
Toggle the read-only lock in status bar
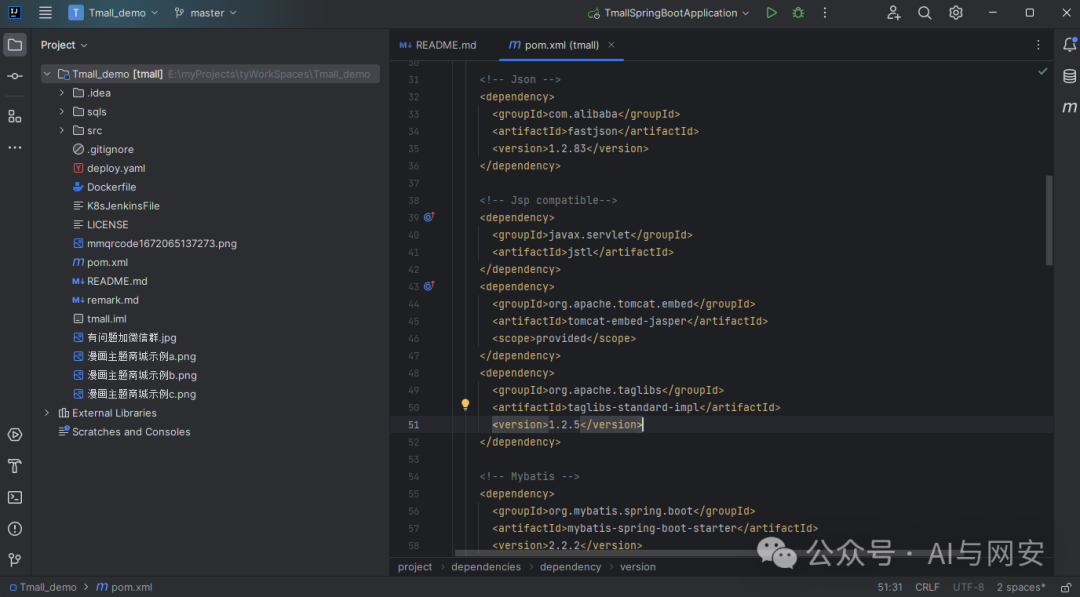[1065, 587]
